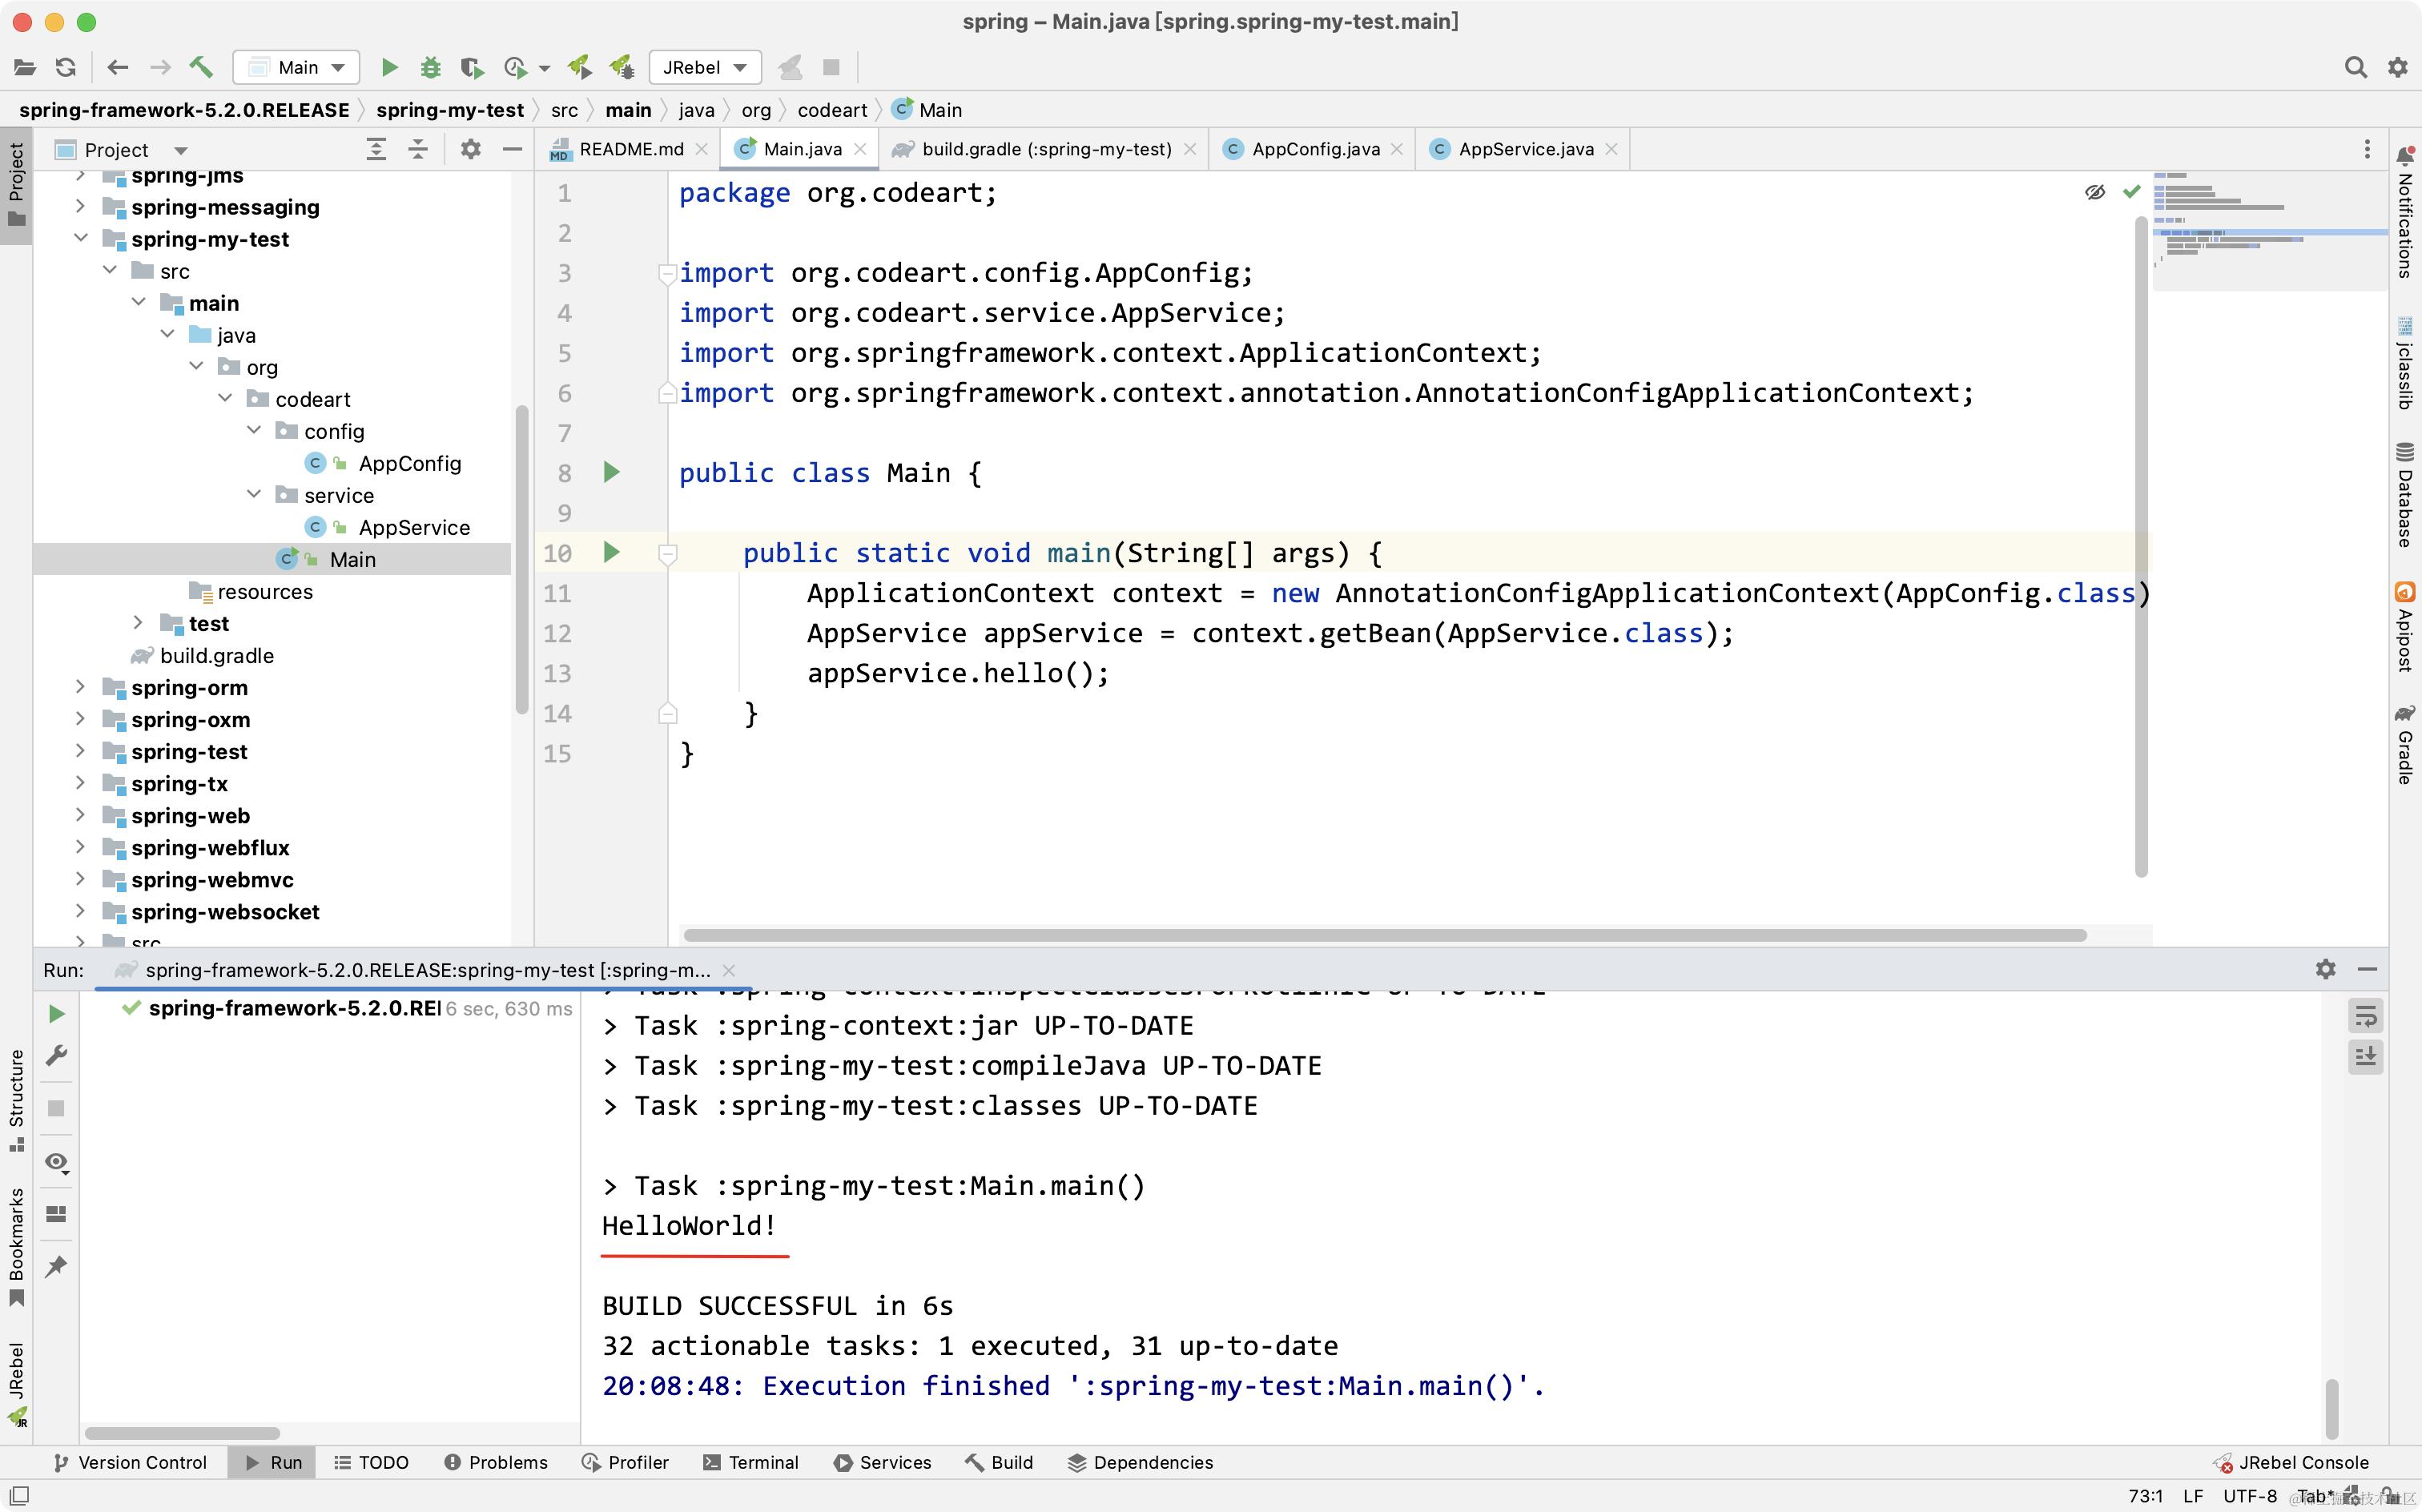Click the Build hammer icon

[x=201, y=67]
